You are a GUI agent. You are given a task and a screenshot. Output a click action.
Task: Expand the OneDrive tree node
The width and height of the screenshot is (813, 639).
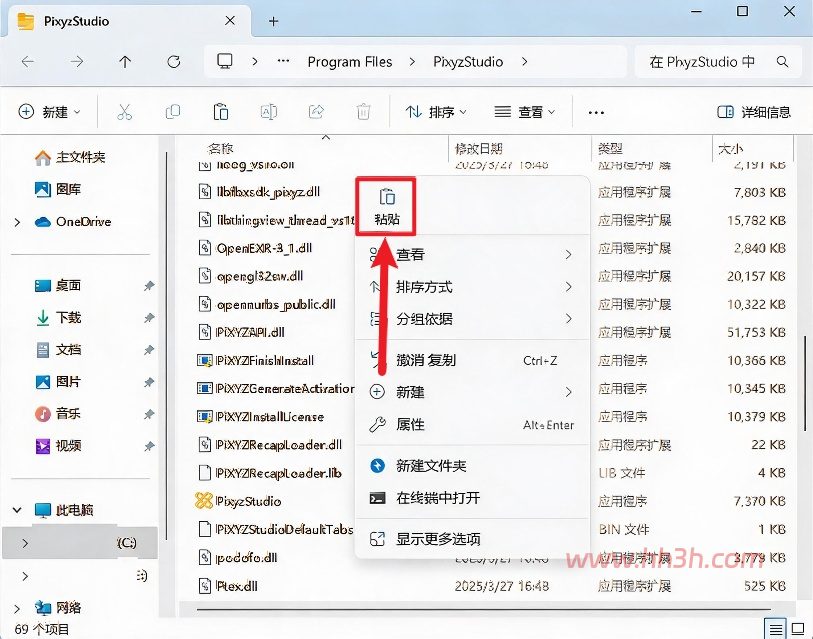[18, 222]
